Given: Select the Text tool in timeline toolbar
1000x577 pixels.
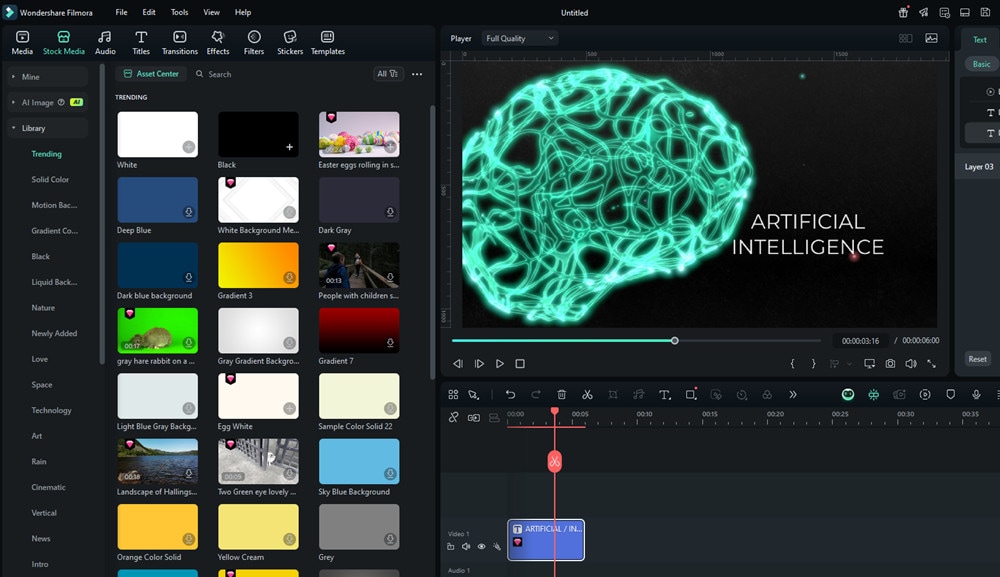Looking at the screenshot, I should pos(664,395).
